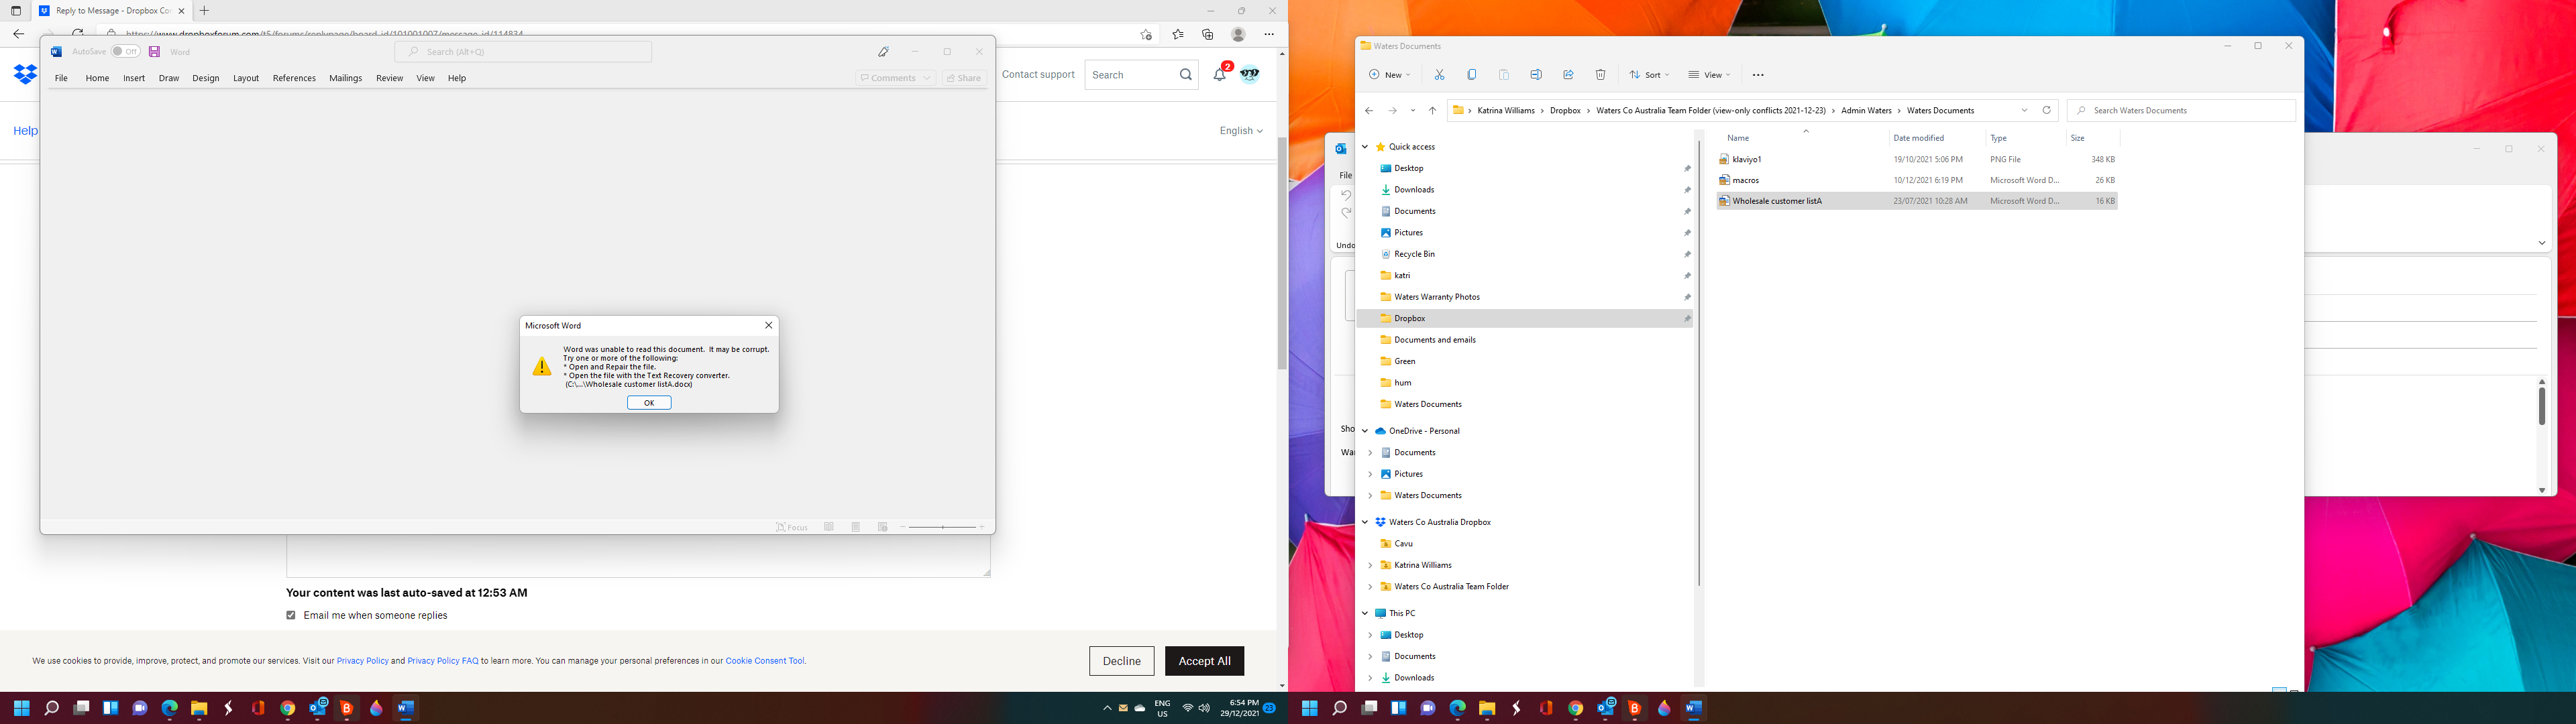Click OK in the Microsoft Word error dialog
2576x724 pixels.
click(649, 402)
